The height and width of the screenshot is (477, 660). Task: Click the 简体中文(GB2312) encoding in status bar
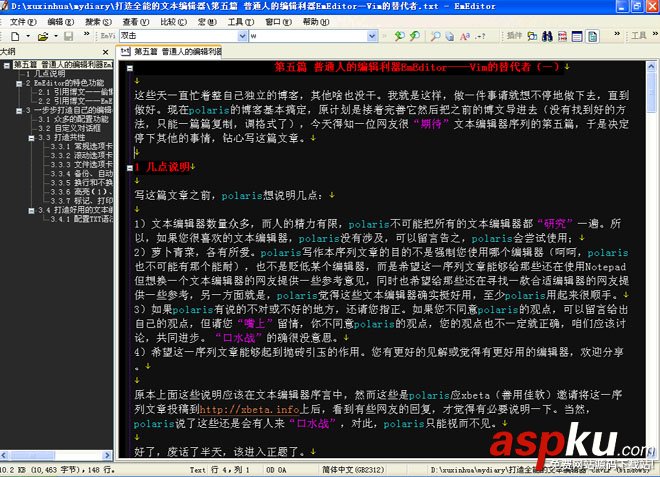click(x=353, y=470)
